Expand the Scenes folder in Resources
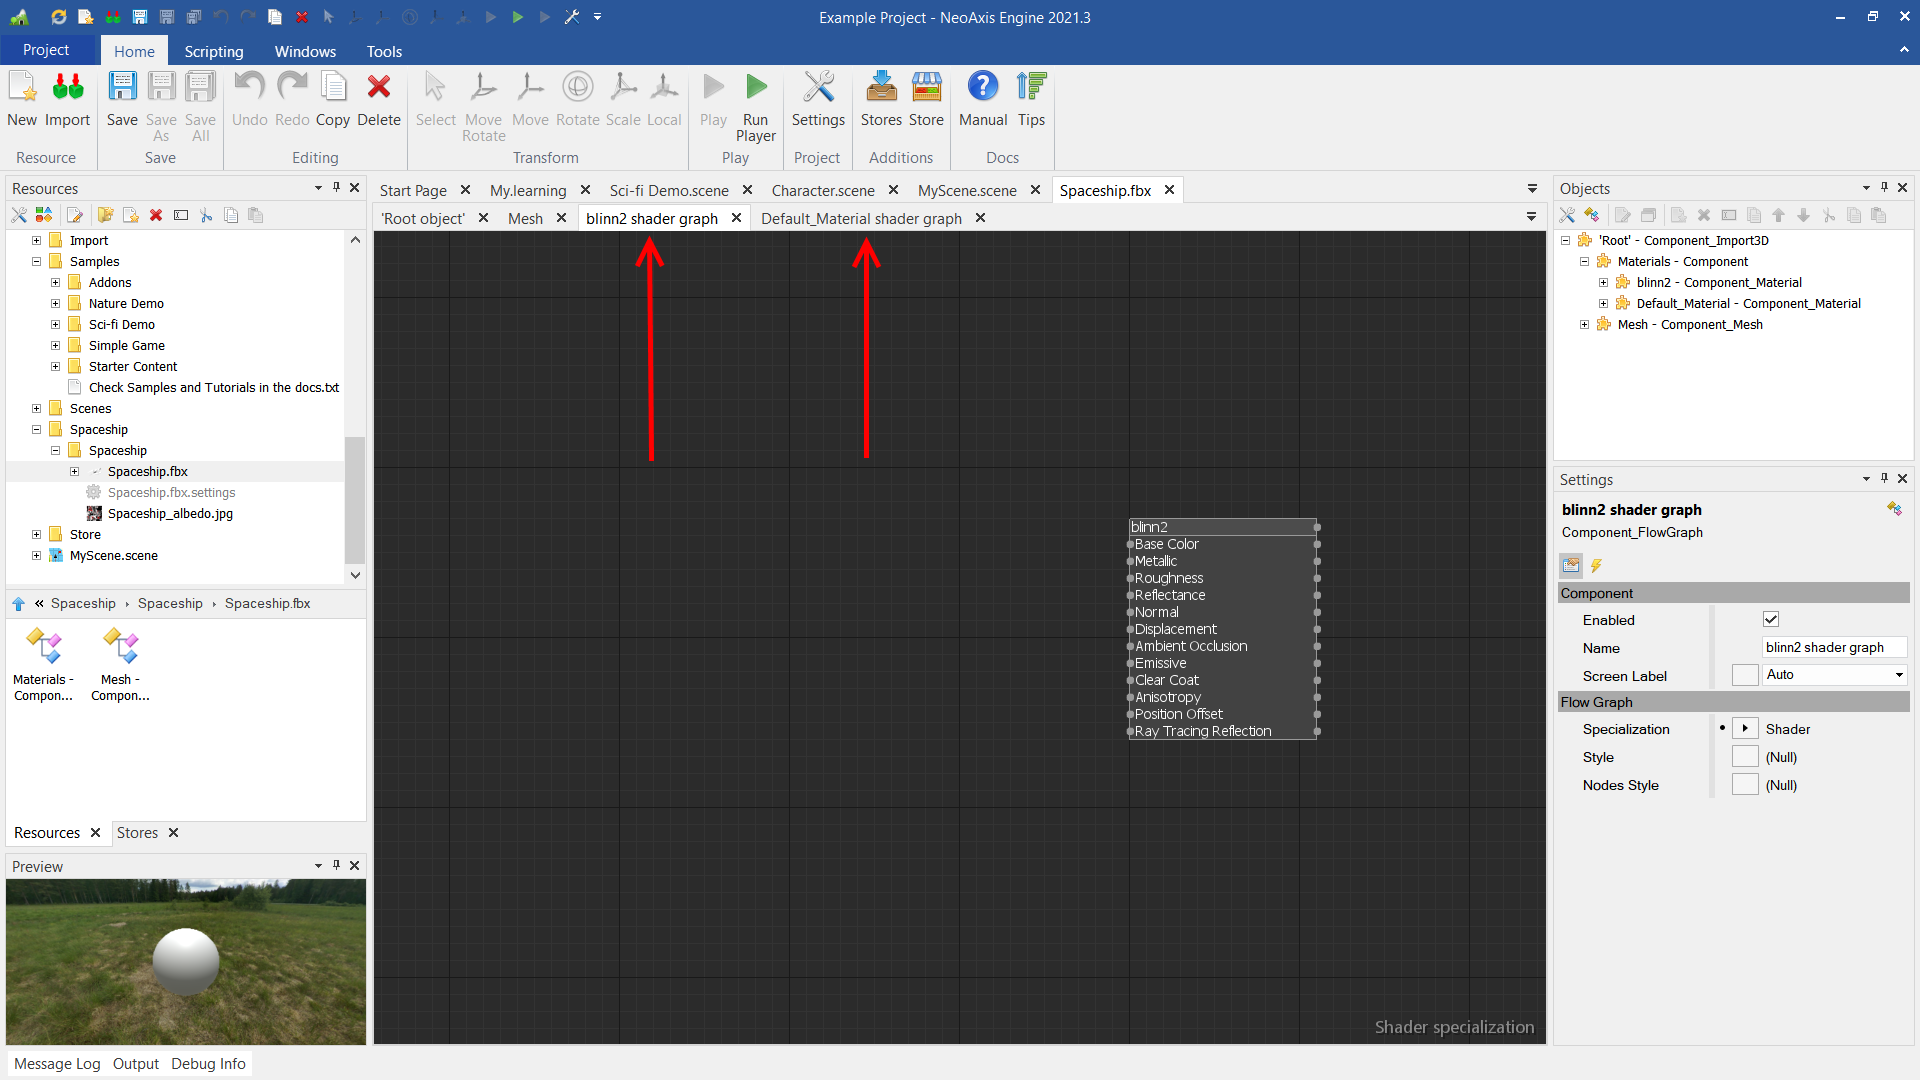Screen dimensions: 1920x1080 click(x=37, y=409)
